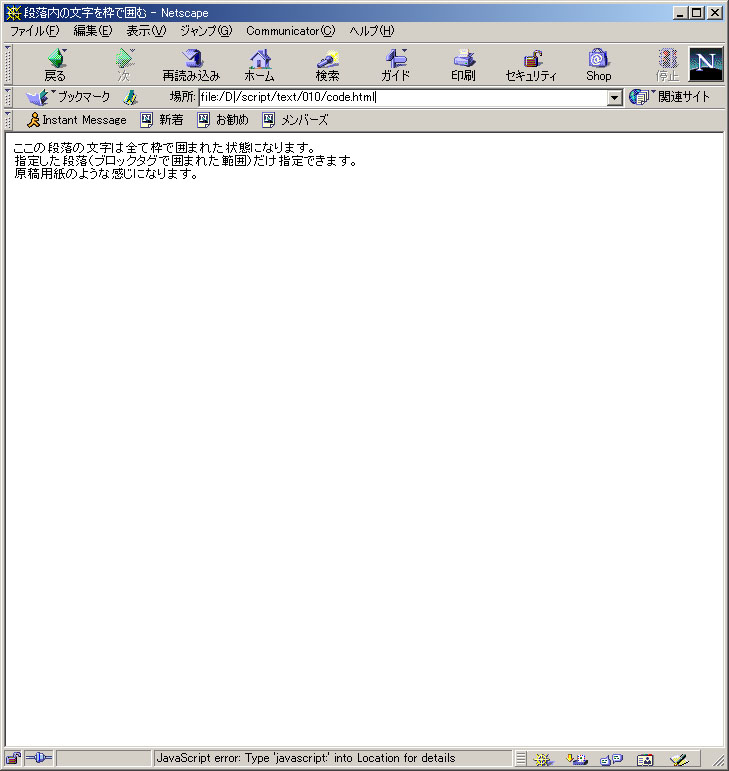729x771 pixels.
Task: Click the Shop toolbar icon
Action: (x=598, y=65)
